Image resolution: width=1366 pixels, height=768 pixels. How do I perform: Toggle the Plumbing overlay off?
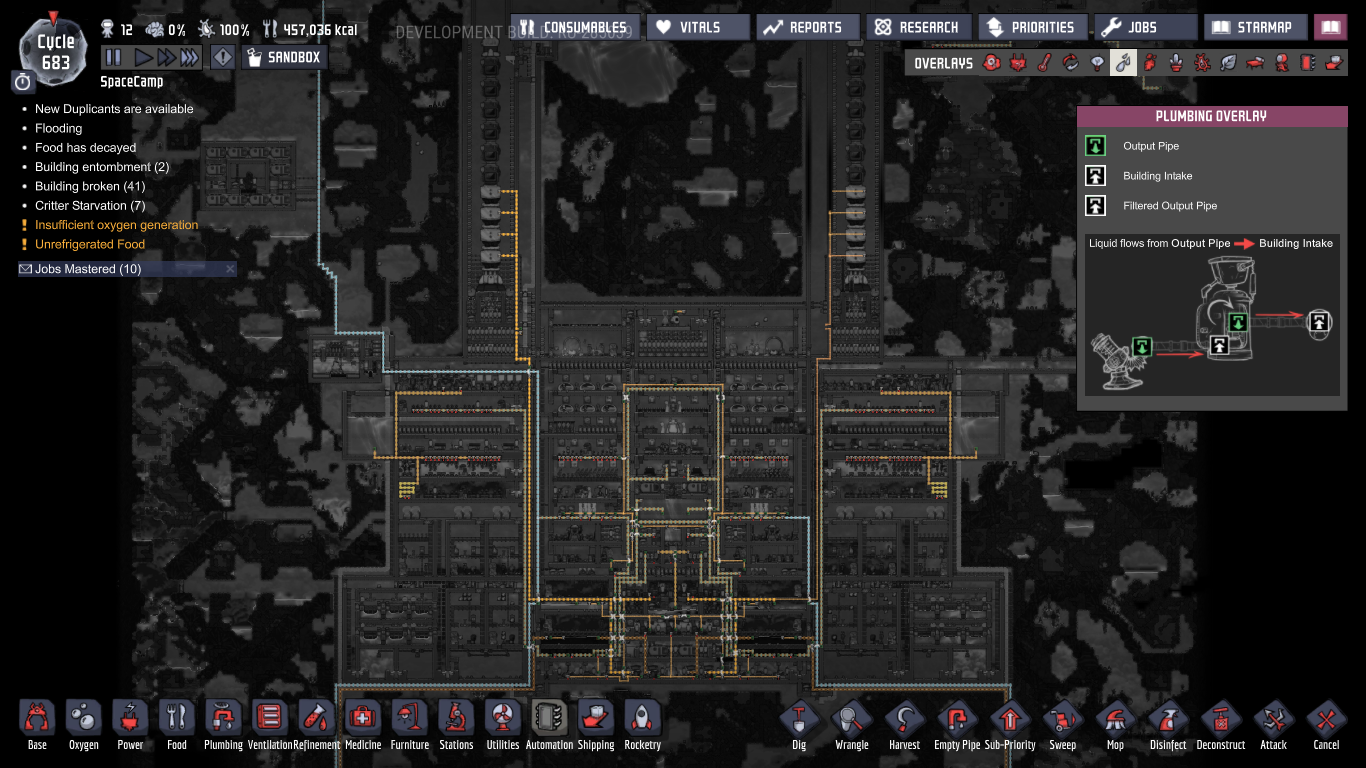tap(1124, 63)
